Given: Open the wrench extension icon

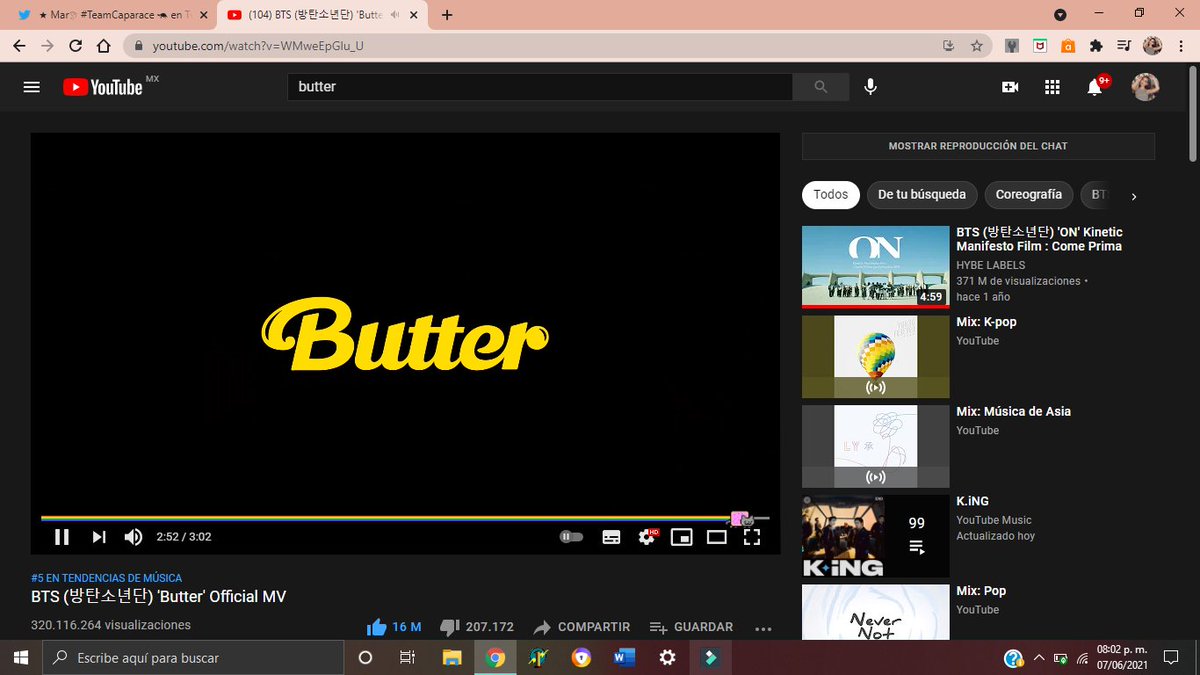Looking at the screenshot, I should click(x=1012, y=46).
